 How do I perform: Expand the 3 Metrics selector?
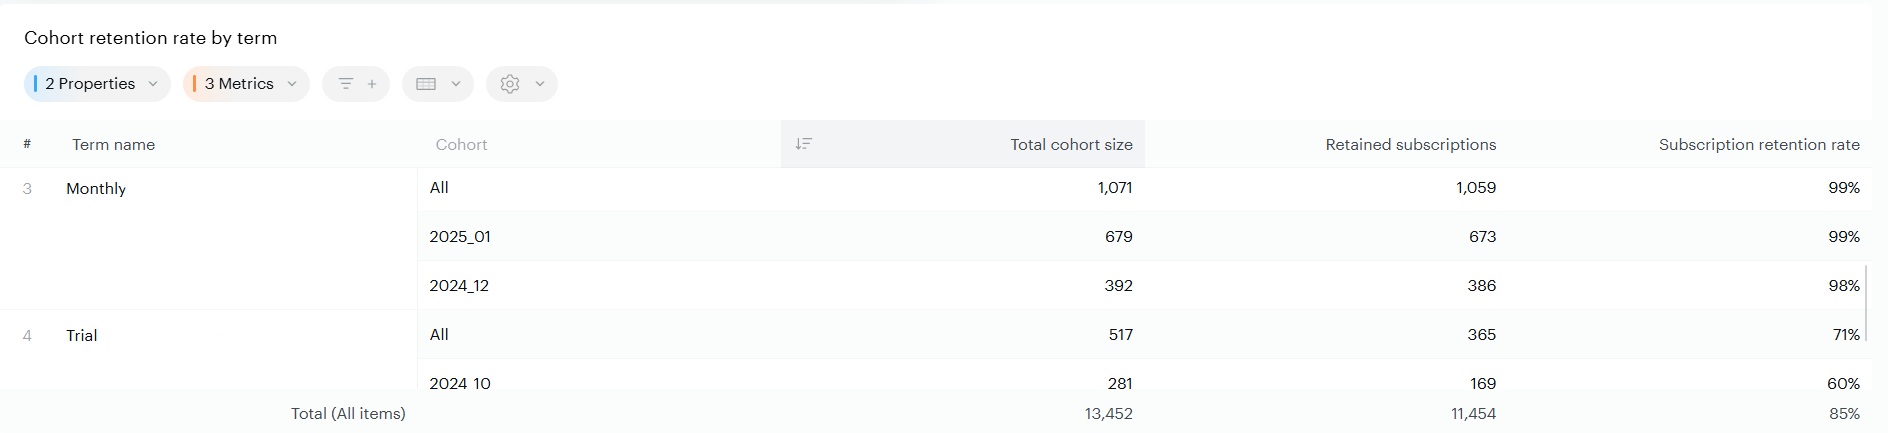pyautogui.click(x=246, y=84)
